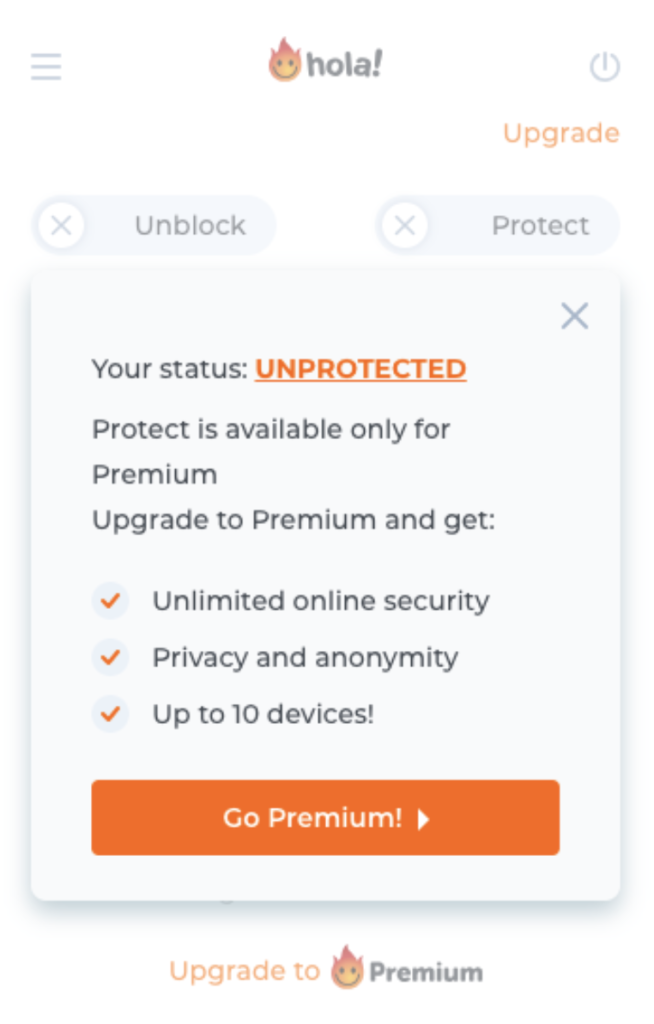Click the Upgrade link below power icon
Viewport: 654px width, 1024px height.
click(x=560, y=133)
